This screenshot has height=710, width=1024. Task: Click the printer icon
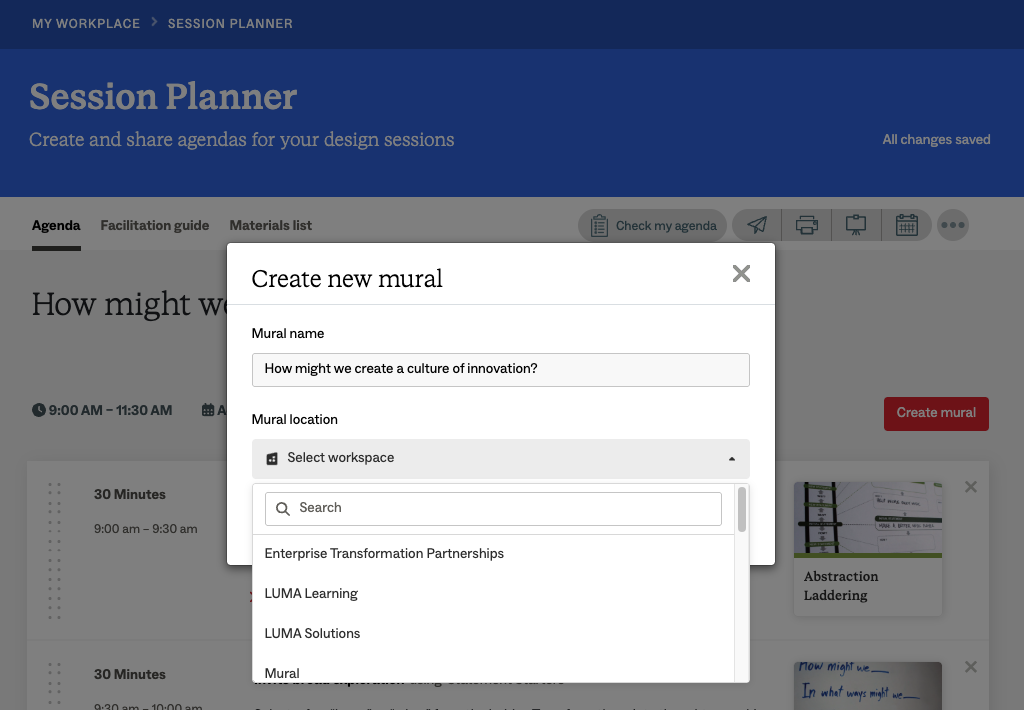pos(807,225)
